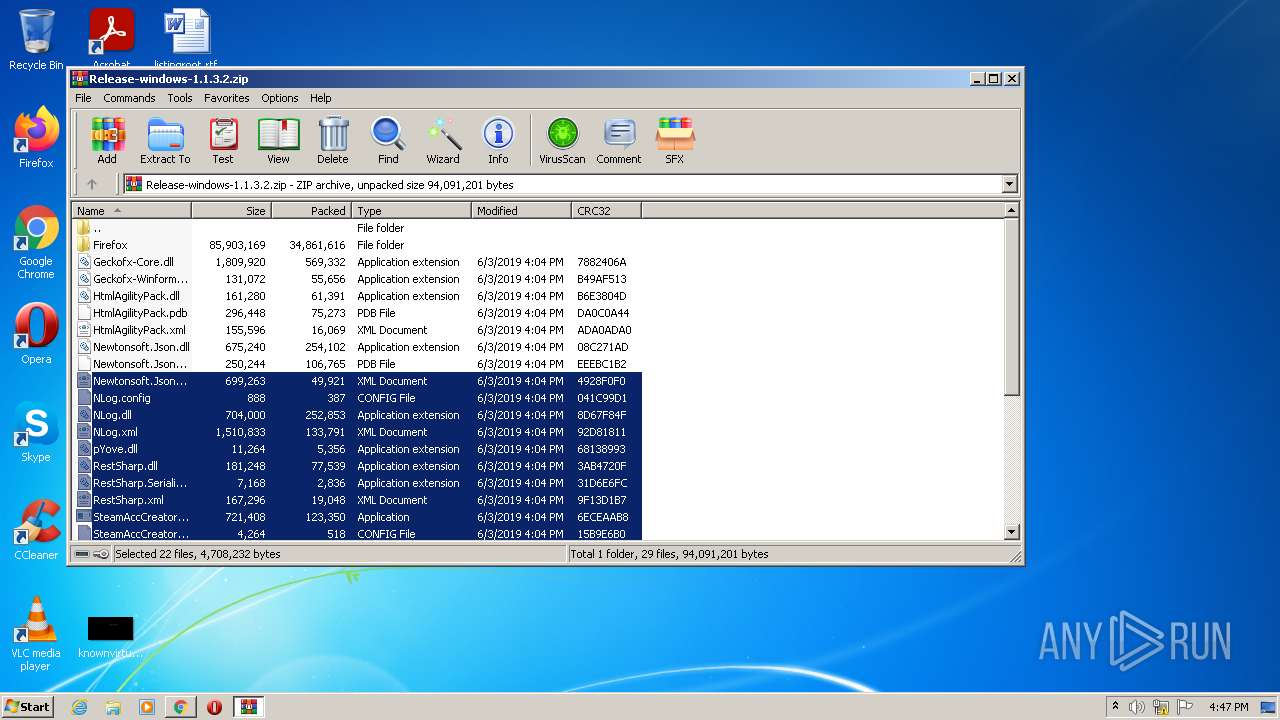Expand the archive path dropdown
The height and width of the screenshot is (720, 1280).
[x=1009, y=184]
